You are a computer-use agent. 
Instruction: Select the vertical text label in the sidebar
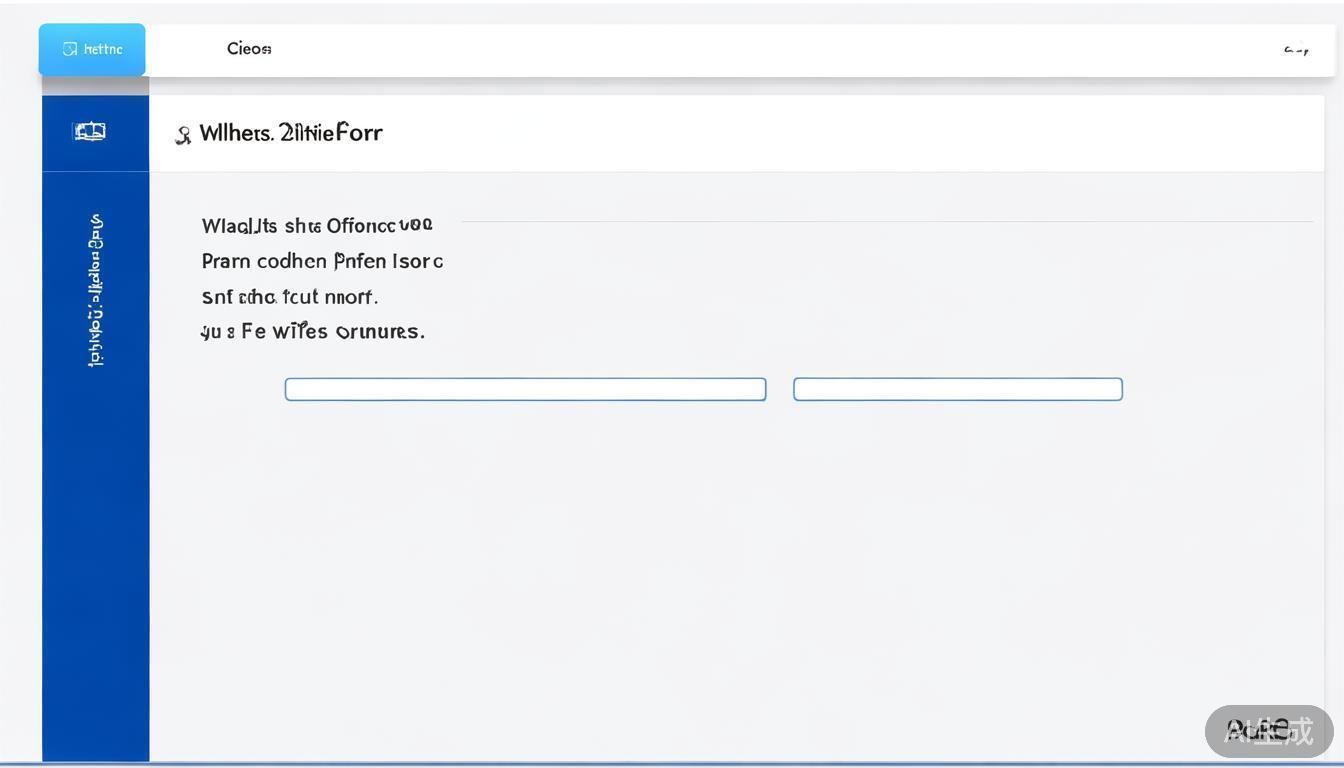(x=96, y=290)
